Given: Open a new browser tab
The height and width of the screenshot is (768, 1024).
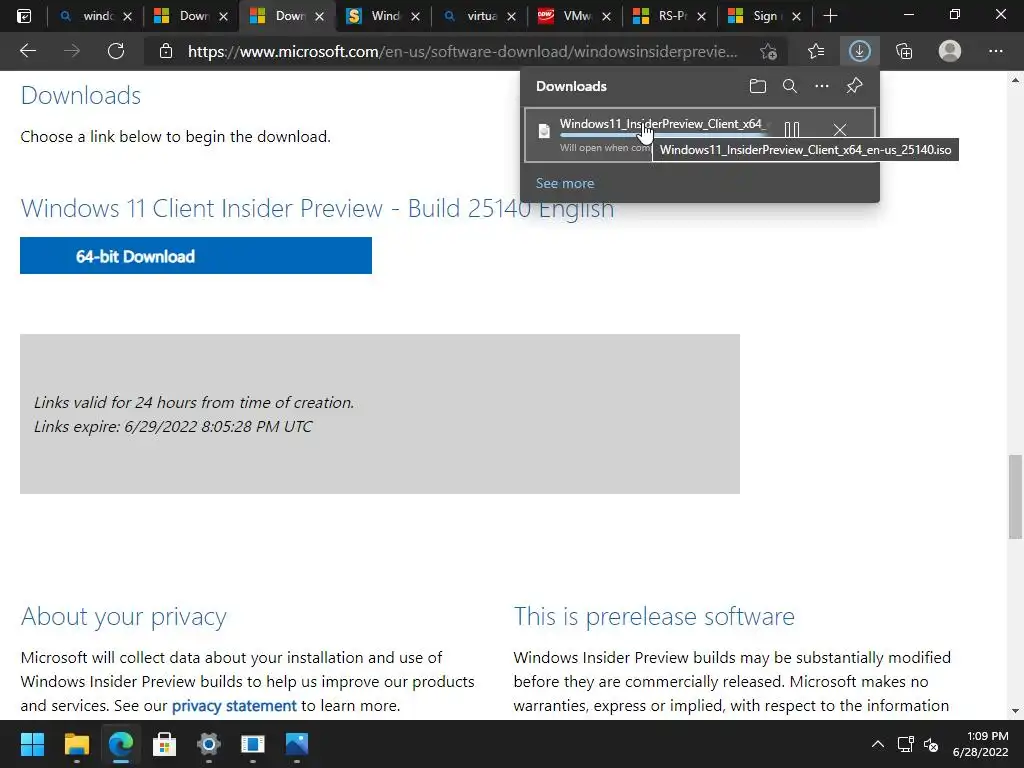Looking at the screenshot, I should [830, 16].
